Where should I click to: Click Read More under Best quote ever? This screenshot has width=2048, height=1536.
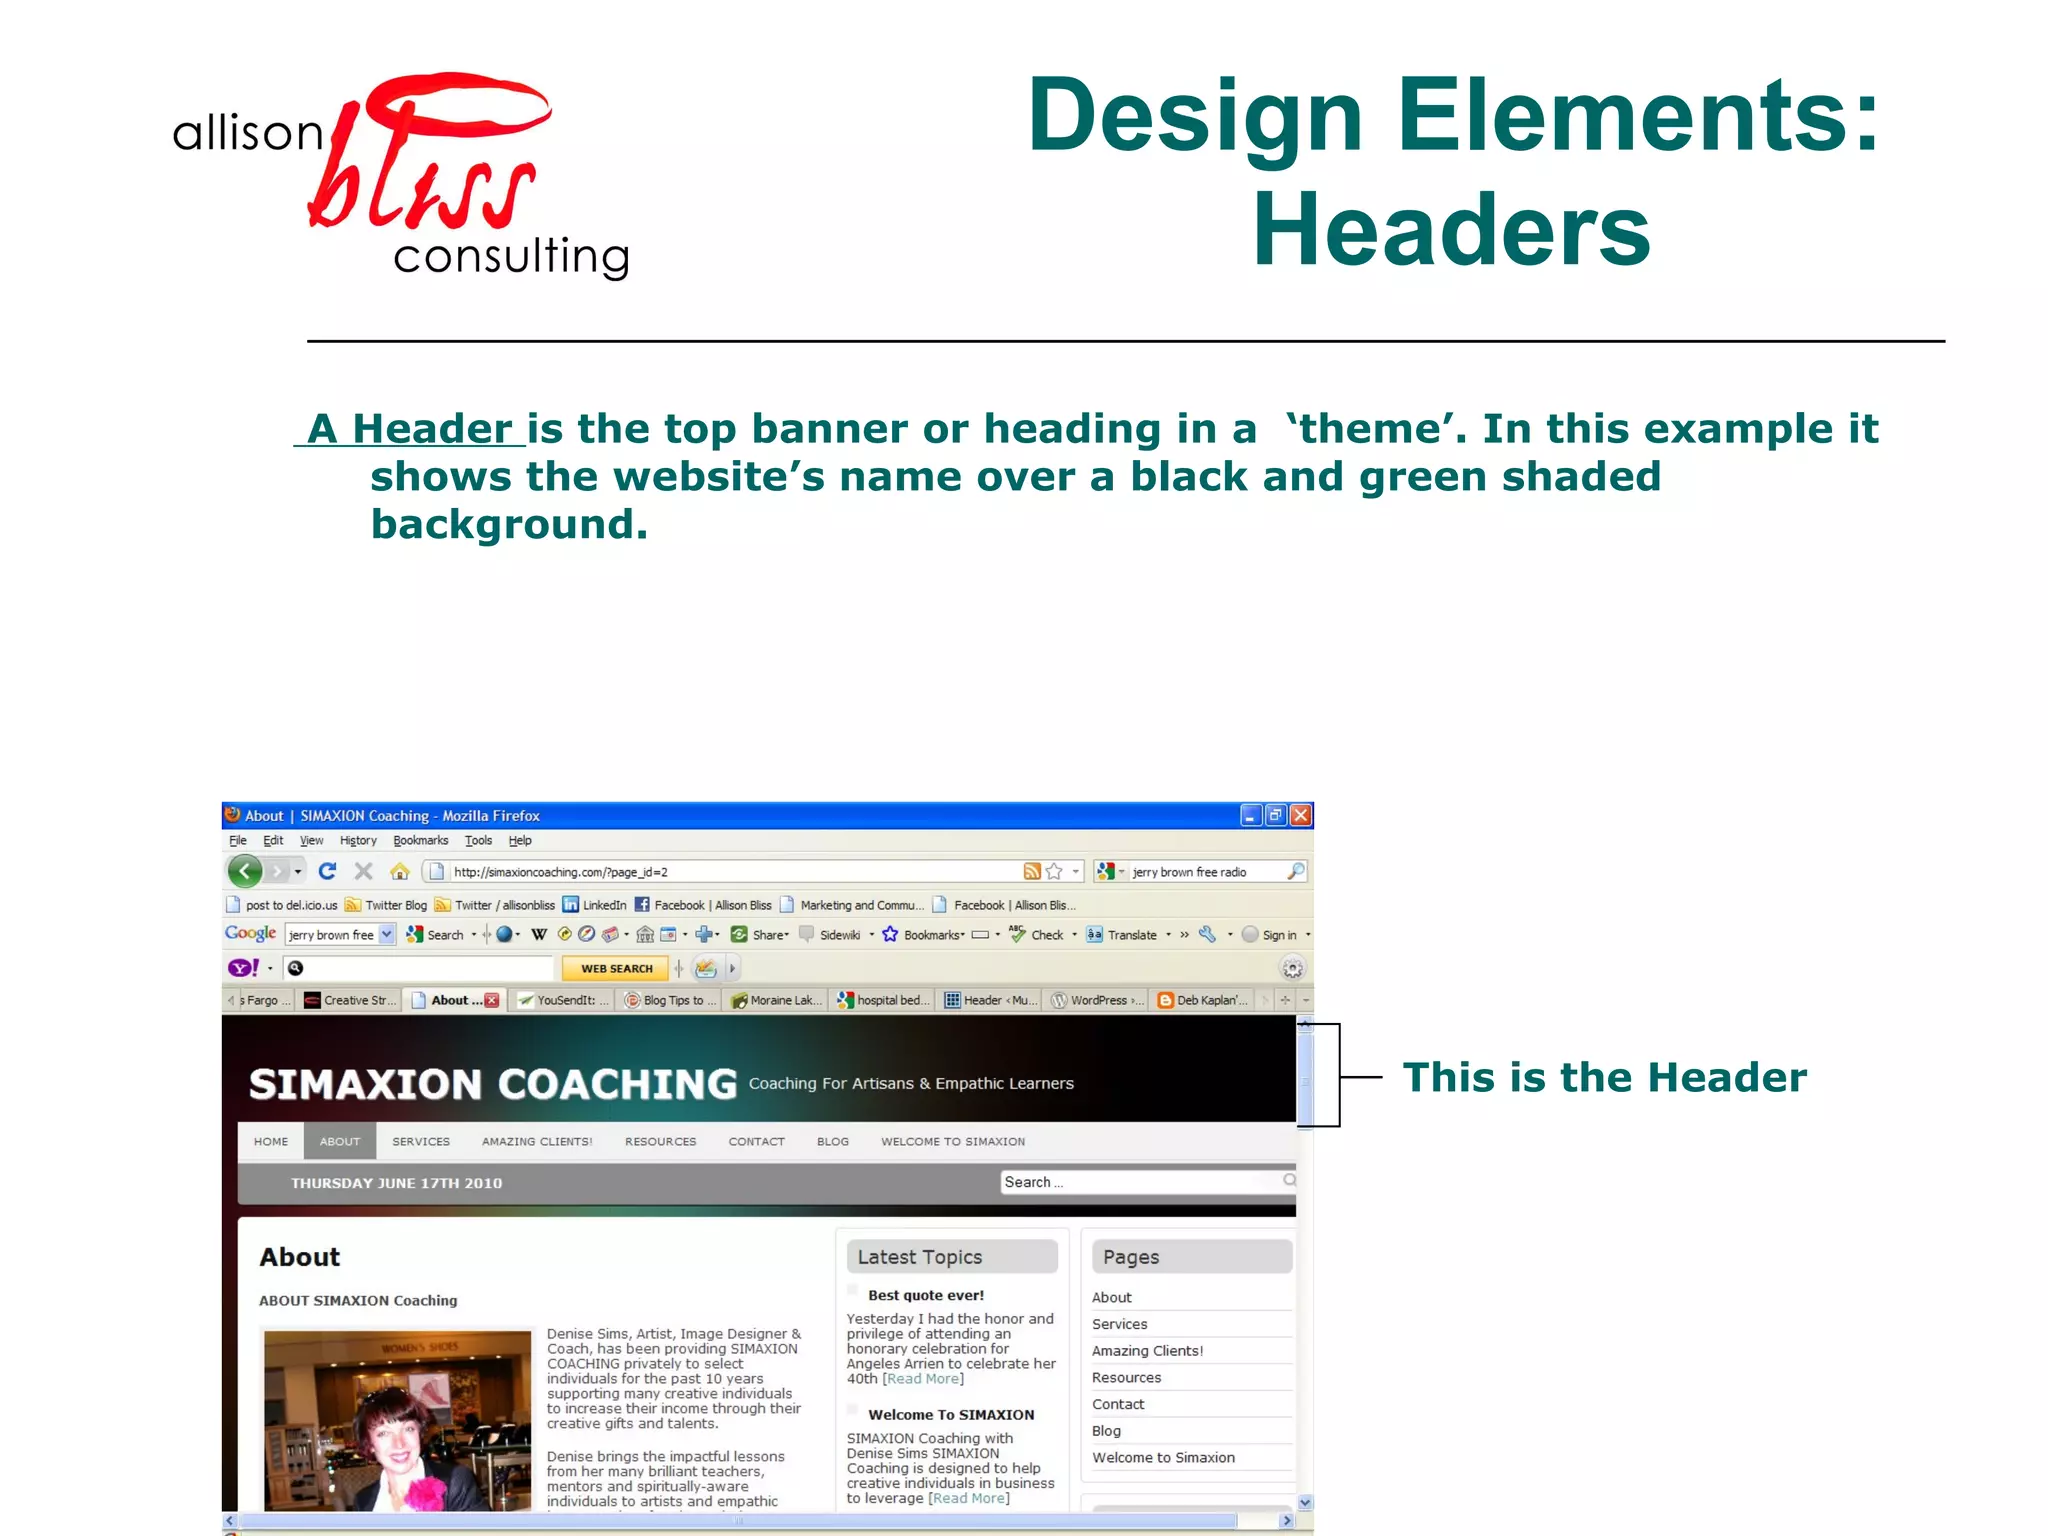click(x=924, y=1378)
